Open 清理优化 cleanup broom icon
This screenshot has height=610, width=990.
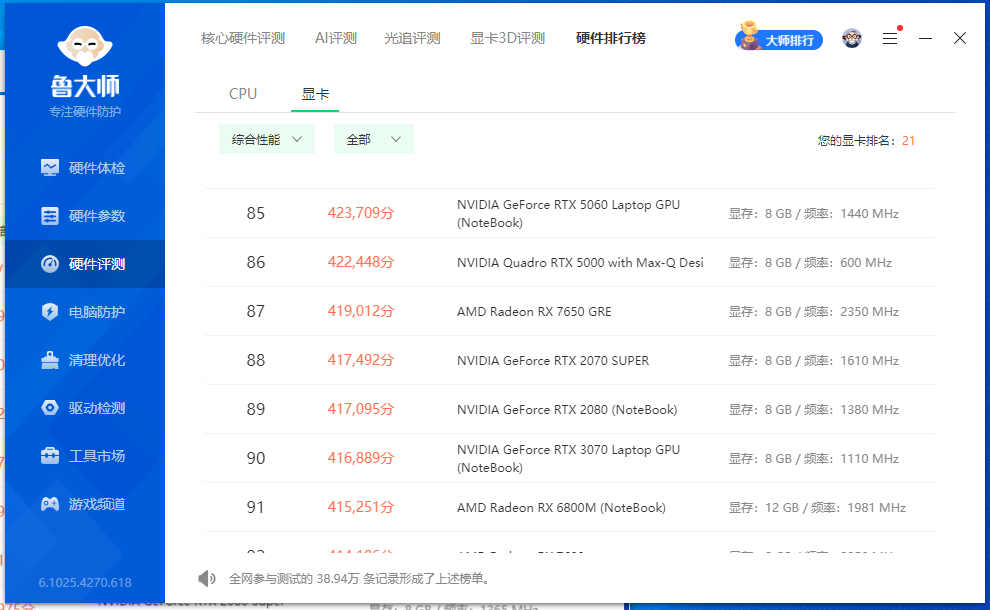point(50,360)
